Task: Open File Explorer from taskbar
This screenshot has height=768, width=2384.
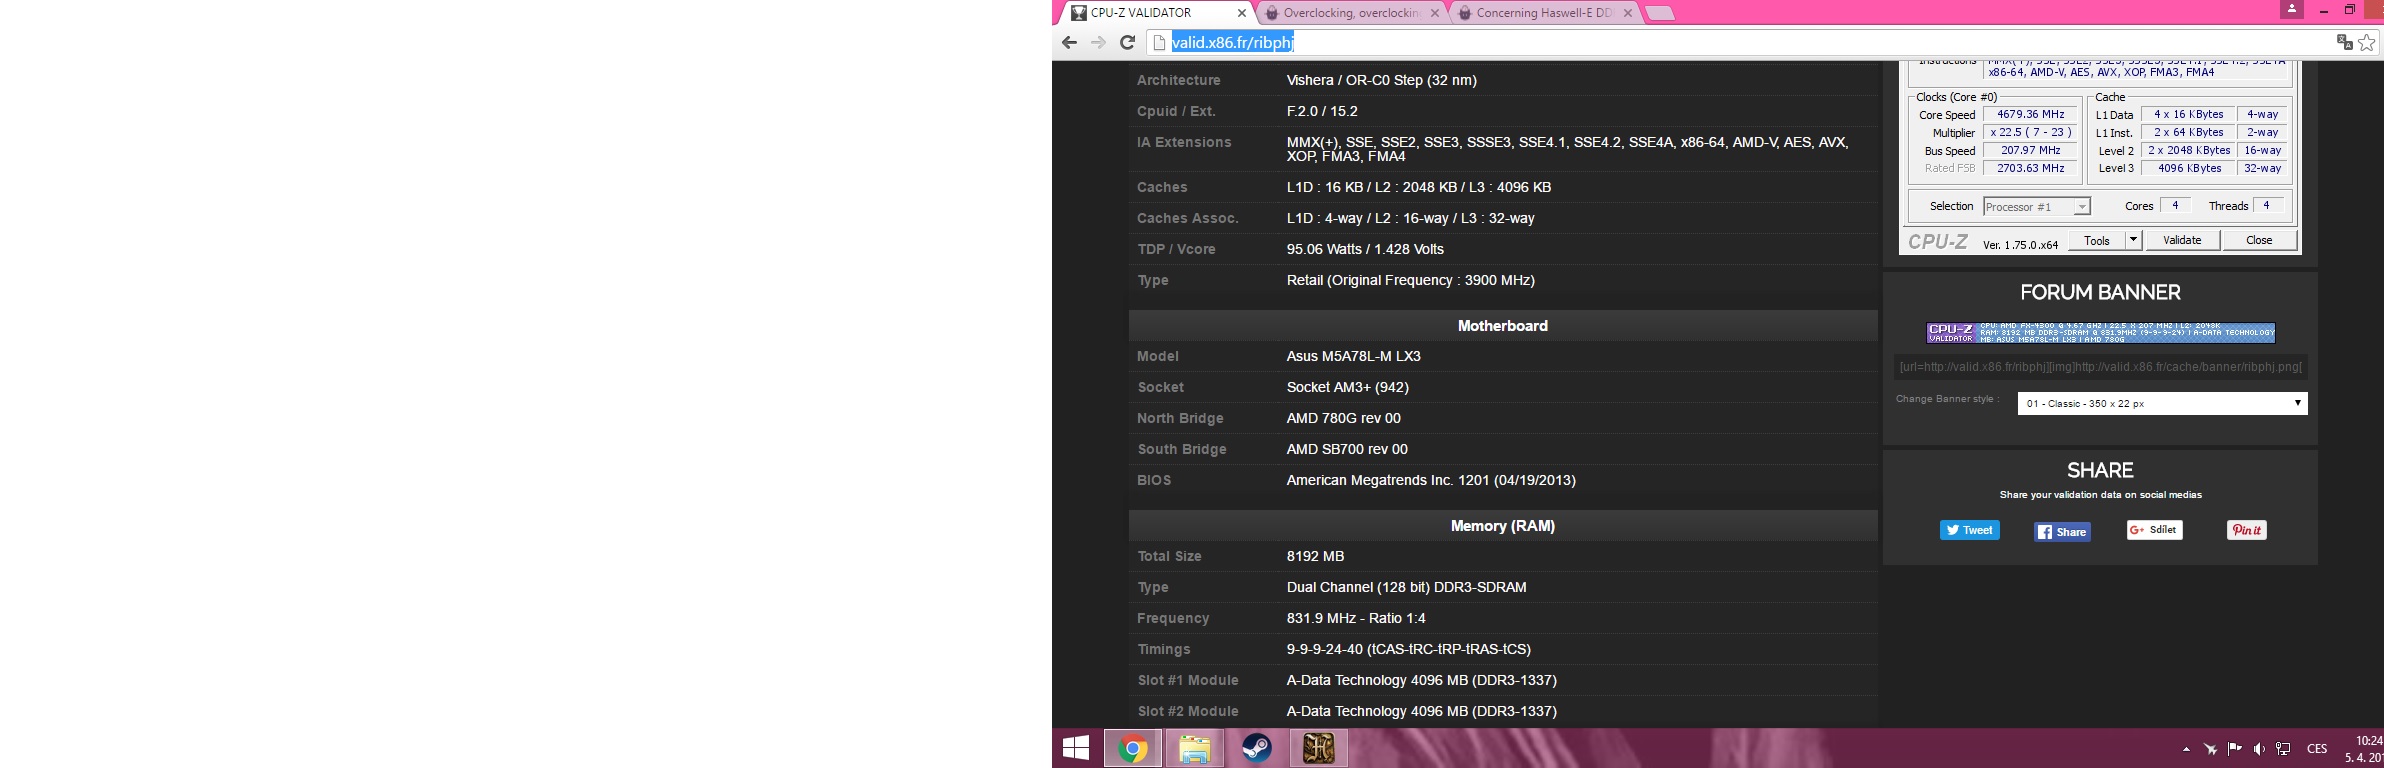Action: 1195,748
